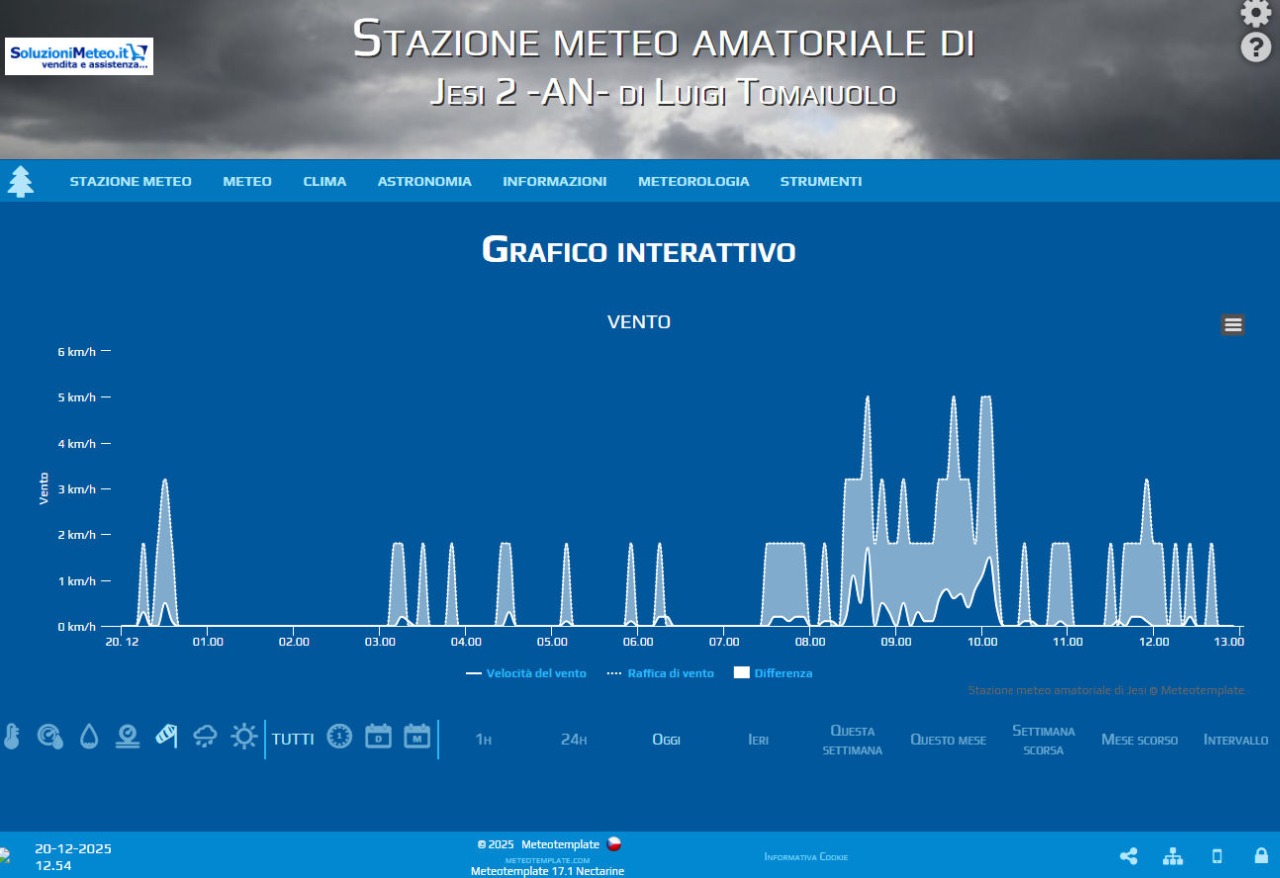The image size is (1280, 878).
Task: Select the thermometer temperature icon
Action: (12, 737)
